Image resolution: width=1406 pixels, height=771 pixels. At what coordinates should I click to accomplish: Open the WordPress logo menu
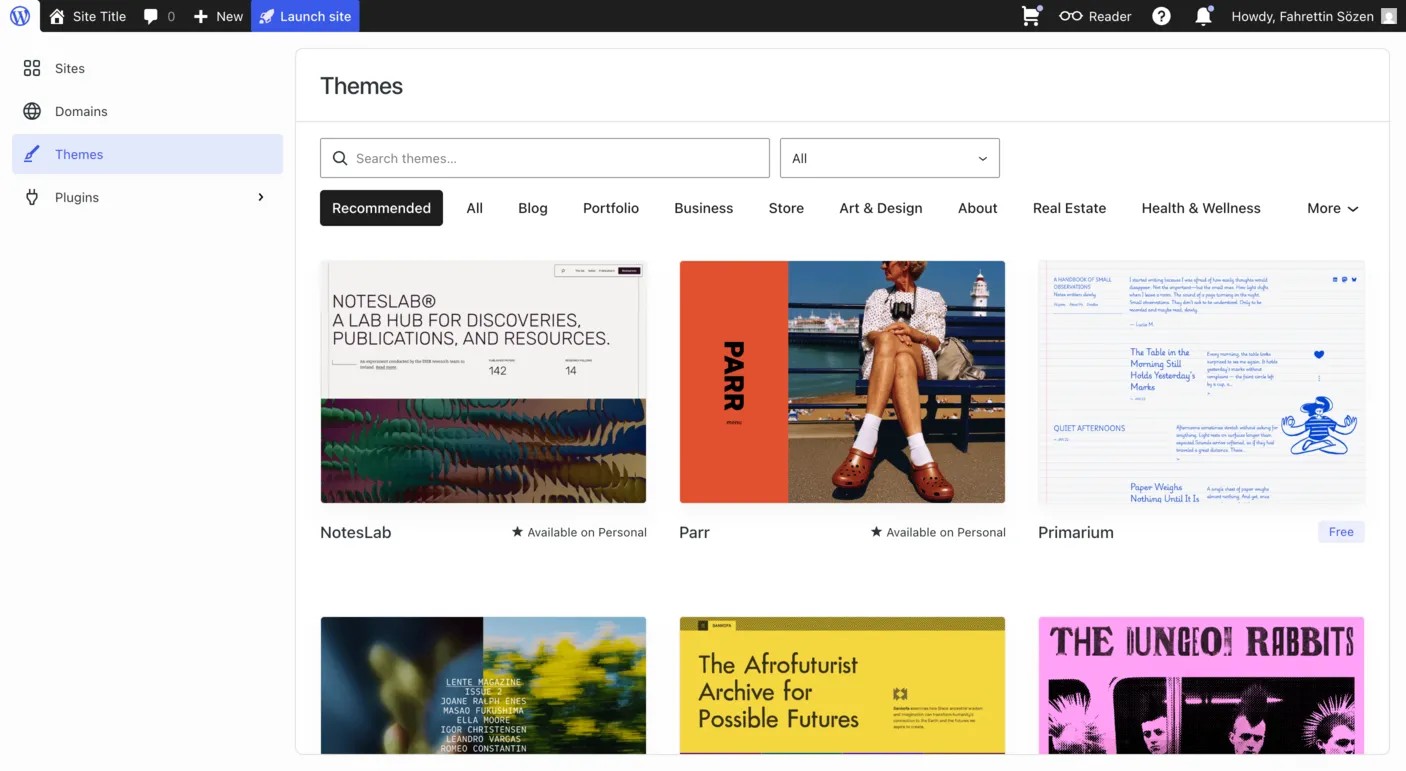point(19,16)
